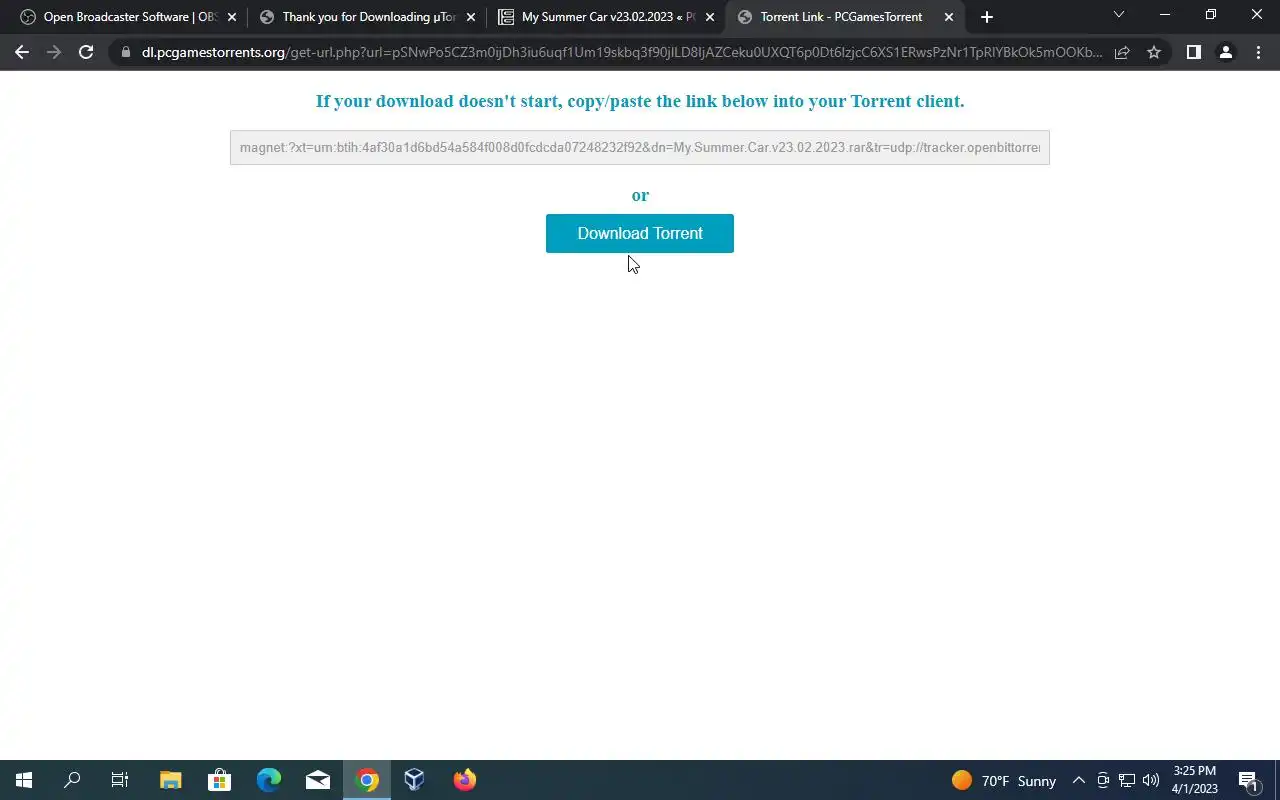Minimize the Chrome window

coord(1165,15)
